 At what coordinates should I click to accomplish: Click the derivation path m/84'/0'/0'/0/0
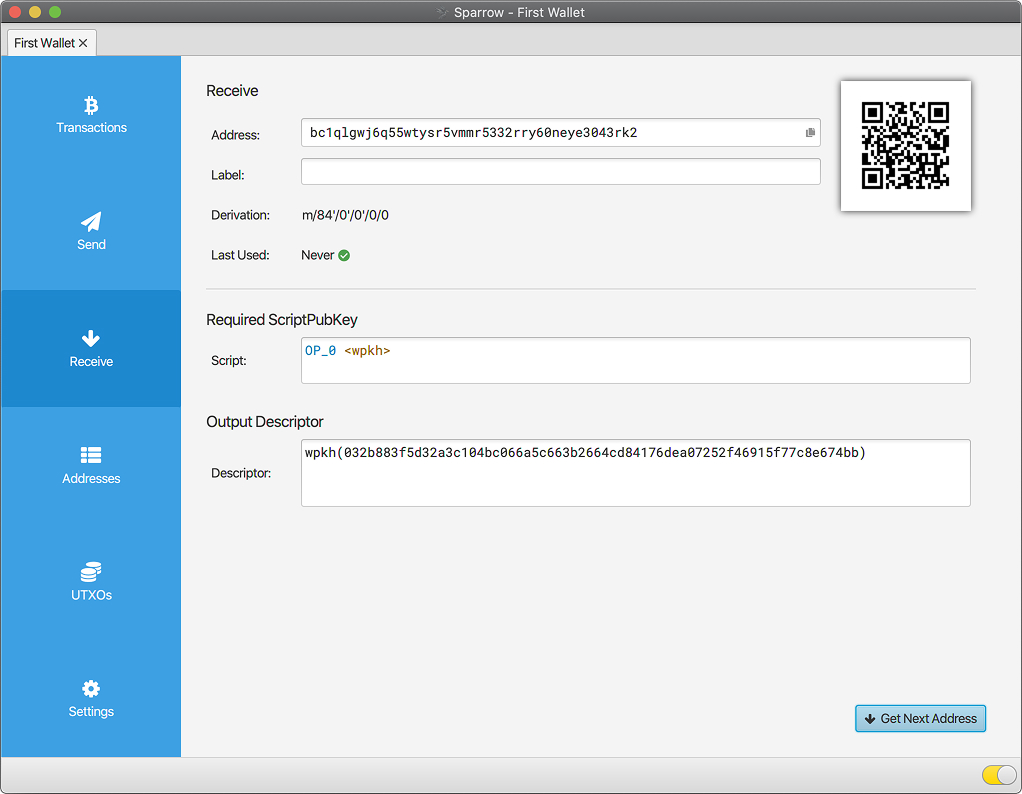pos(345,215)
